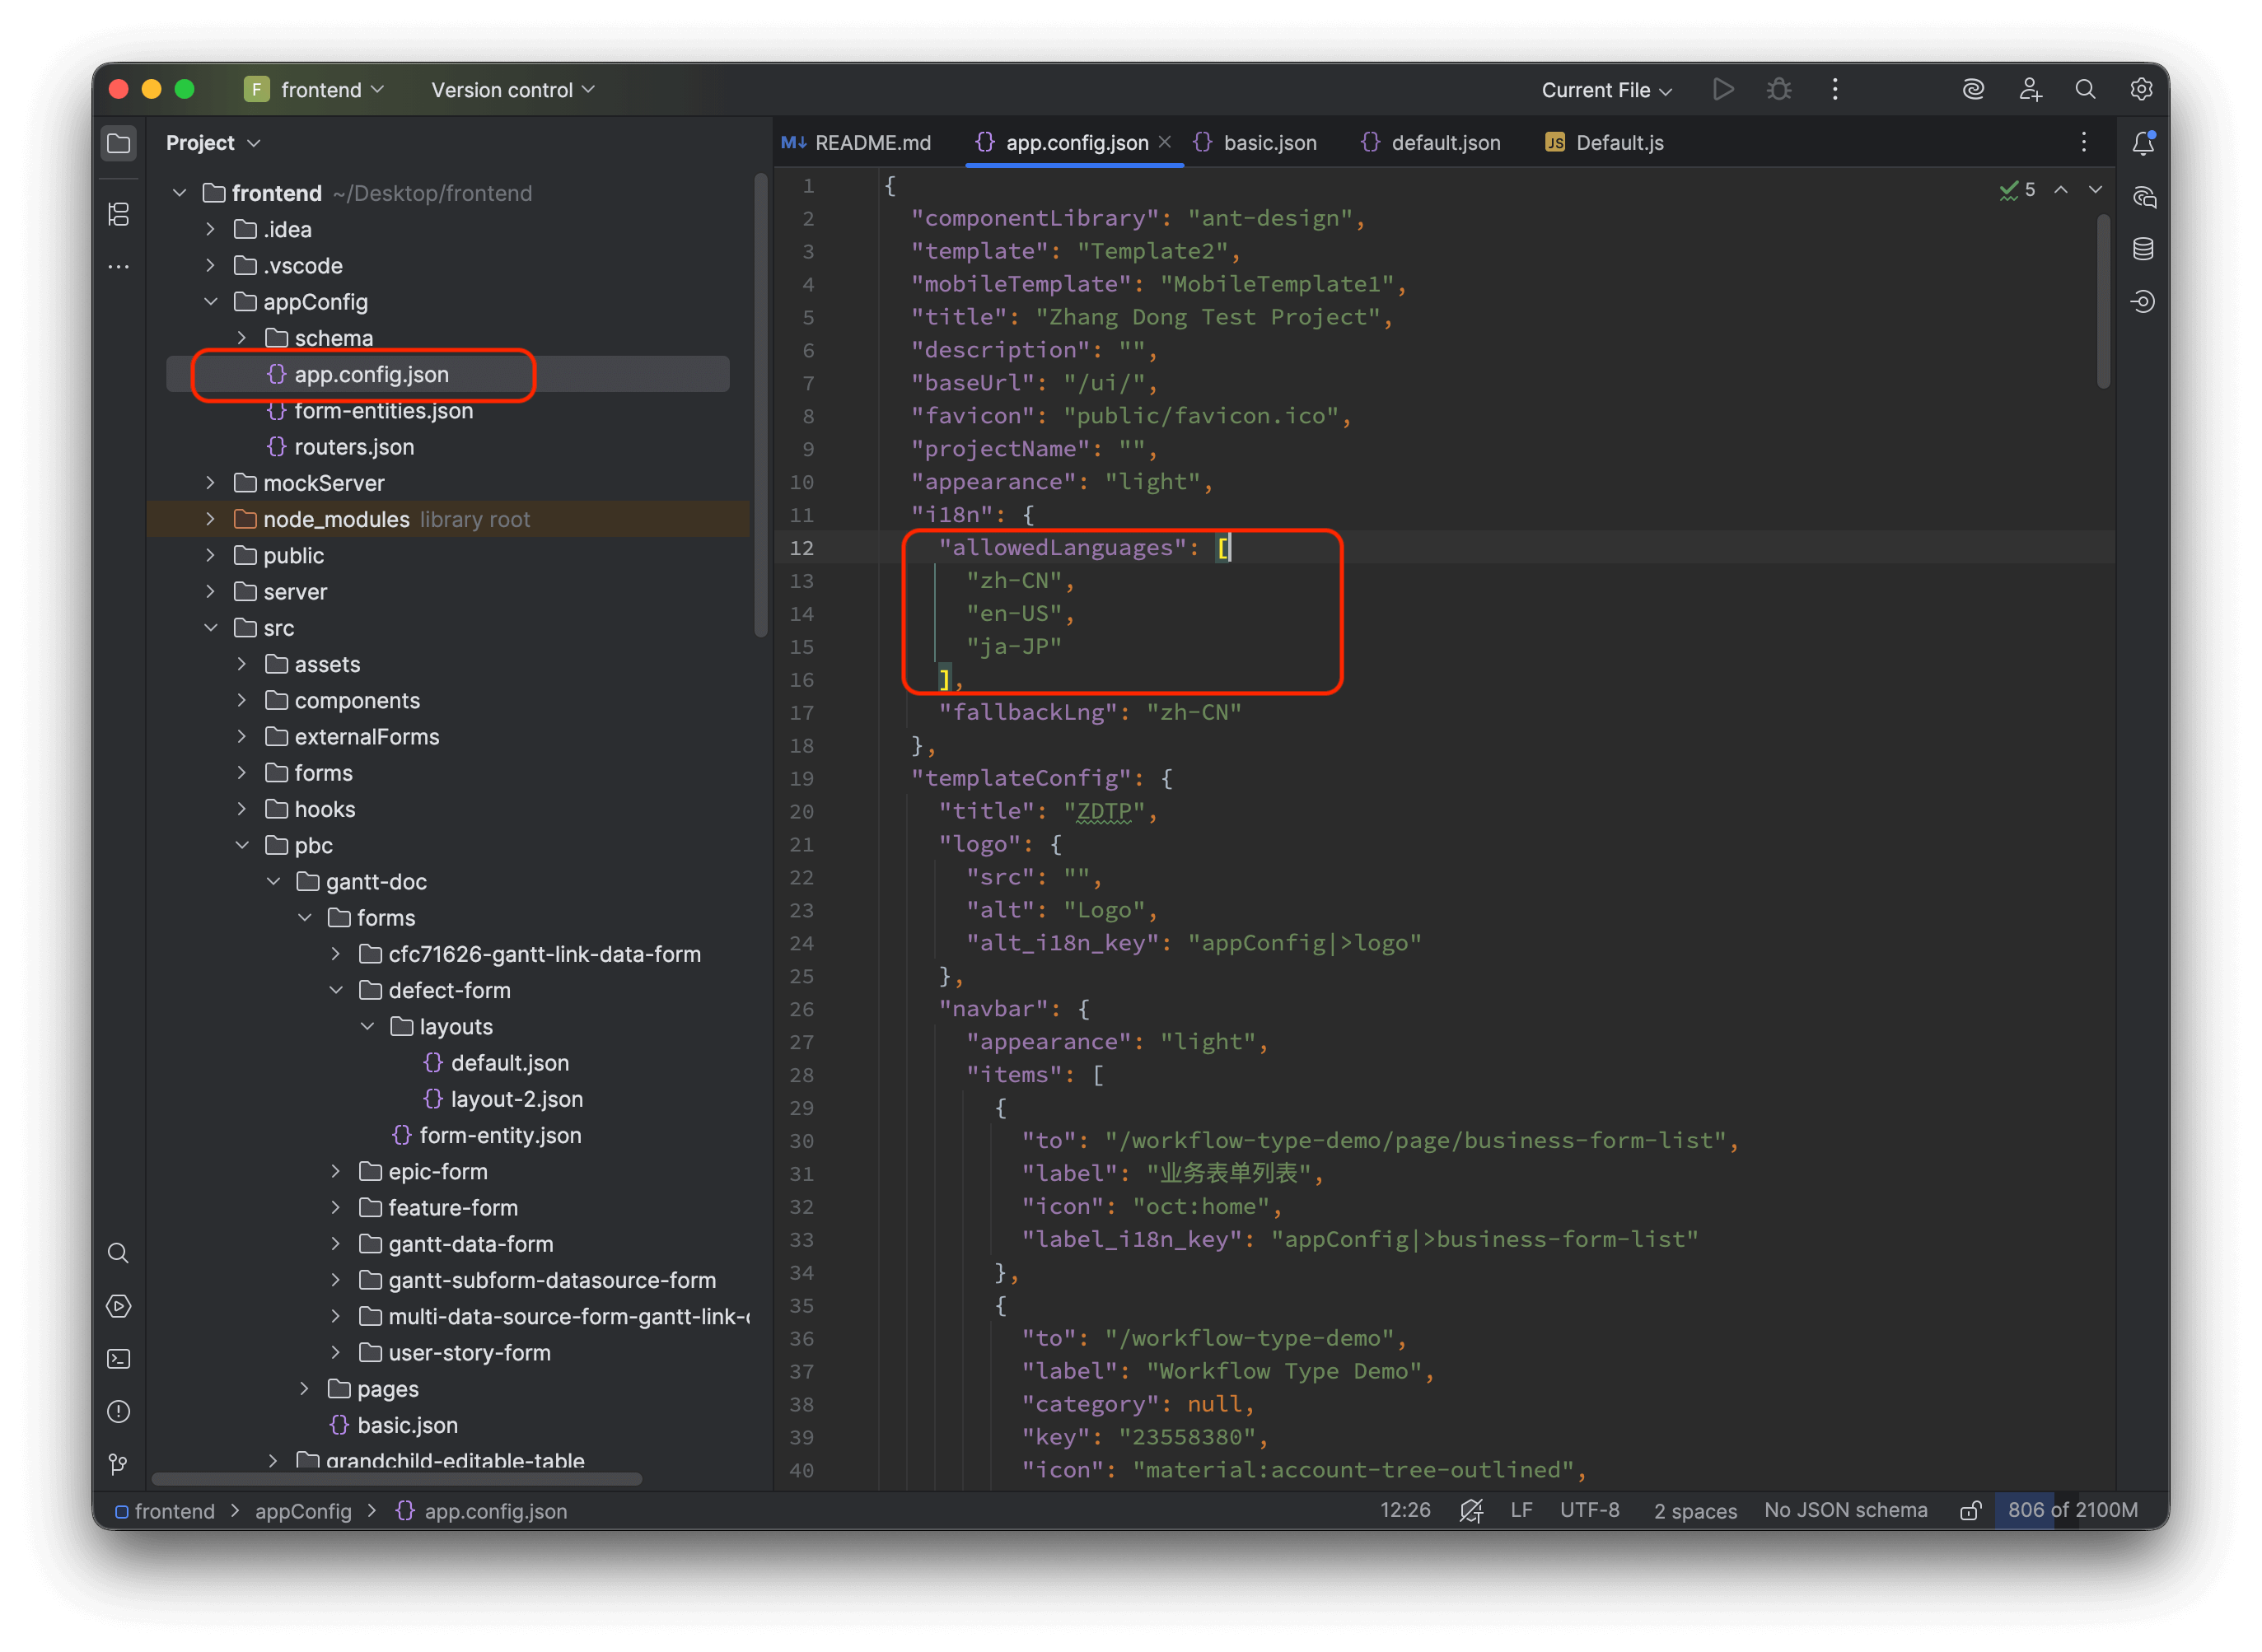The height and width of the screenshot is (1652, 2262).
Task: Open Code With Me add-user icon
Action: pos(2030,90)
